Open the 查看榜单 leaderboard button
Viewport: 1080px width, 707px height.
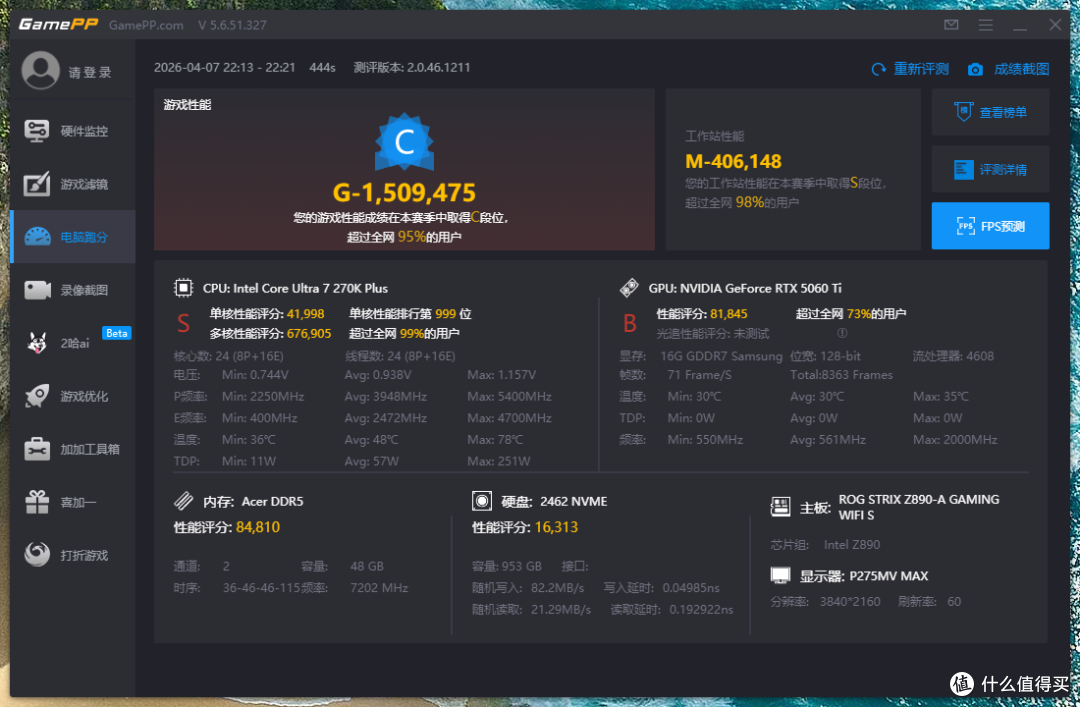coord(990,112)
